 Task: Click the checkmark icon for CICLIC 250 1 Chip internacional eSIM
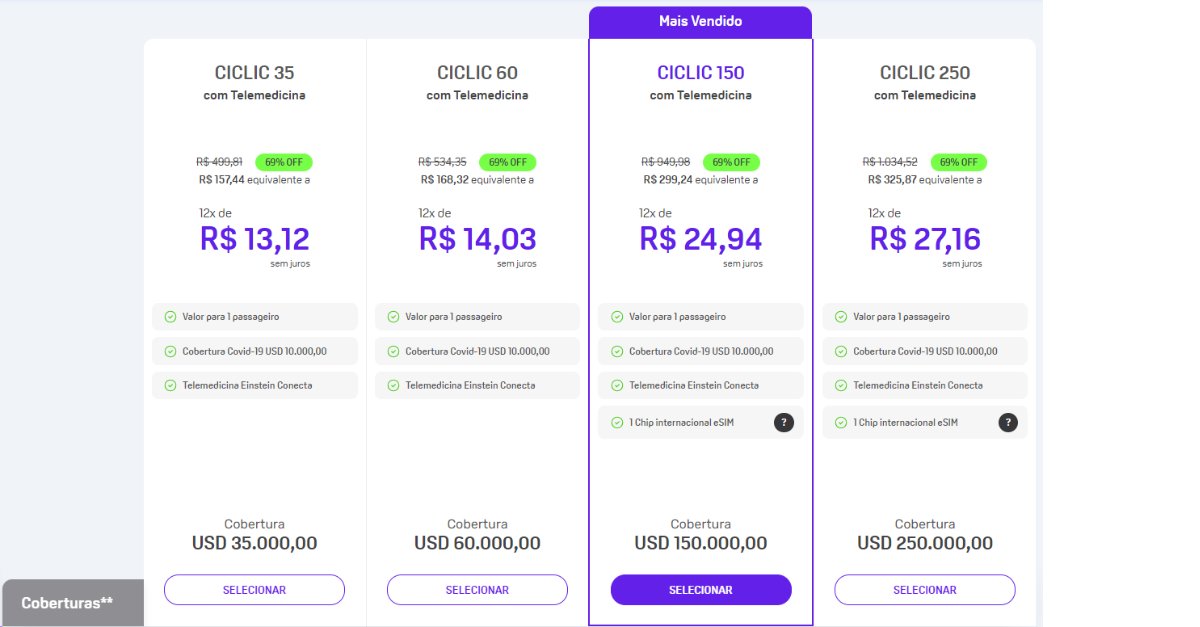coord(840,423)
